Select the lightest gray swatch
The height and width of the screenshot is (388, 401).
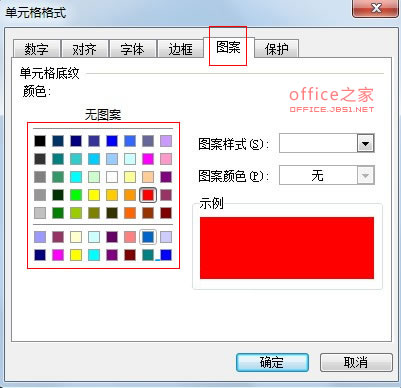coord(40,213)
